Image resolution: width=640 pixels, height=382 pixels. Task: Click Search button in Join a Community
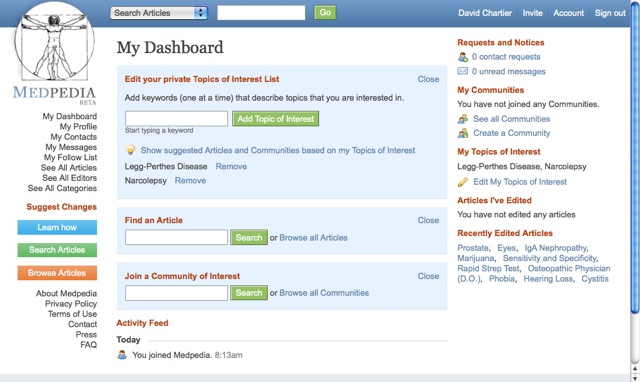click(x=249, y=293)
